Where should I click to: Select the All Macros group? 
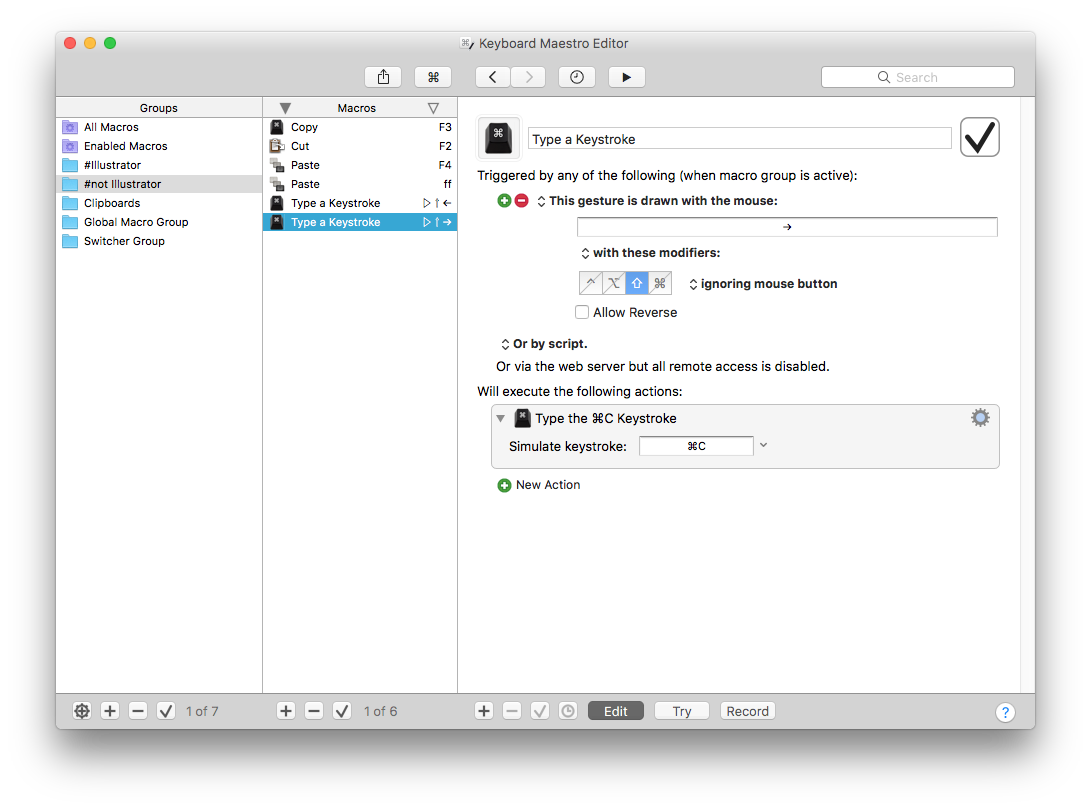tap(159, 127)
